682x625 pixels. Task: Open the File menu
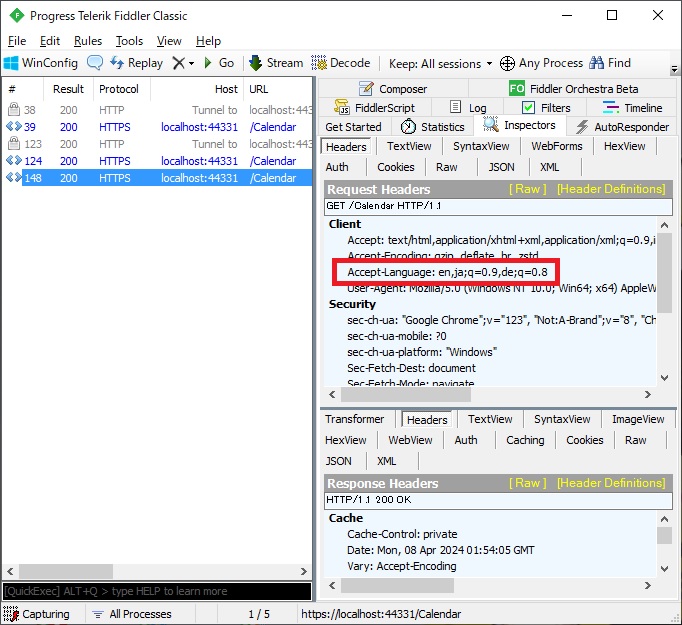pyautogui.click(x=17, y=41)
